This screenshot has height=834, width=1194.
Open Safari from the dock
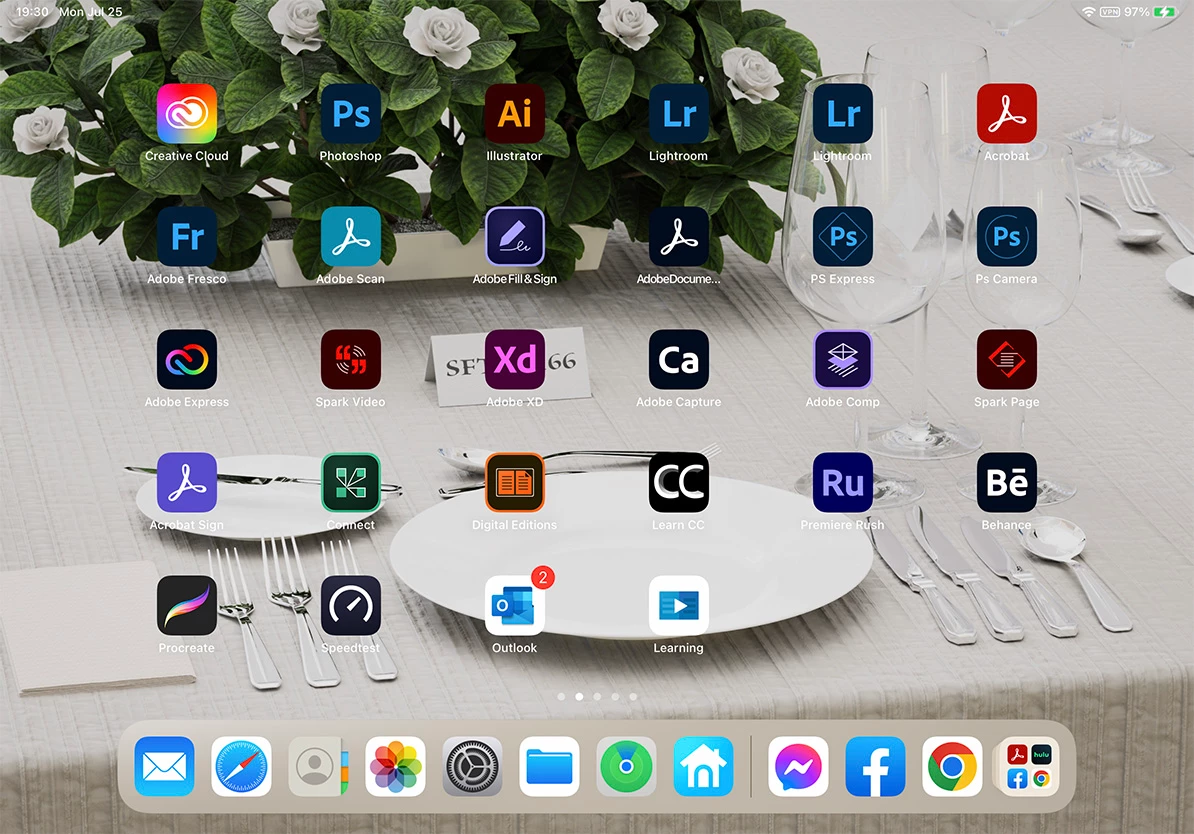241,766
